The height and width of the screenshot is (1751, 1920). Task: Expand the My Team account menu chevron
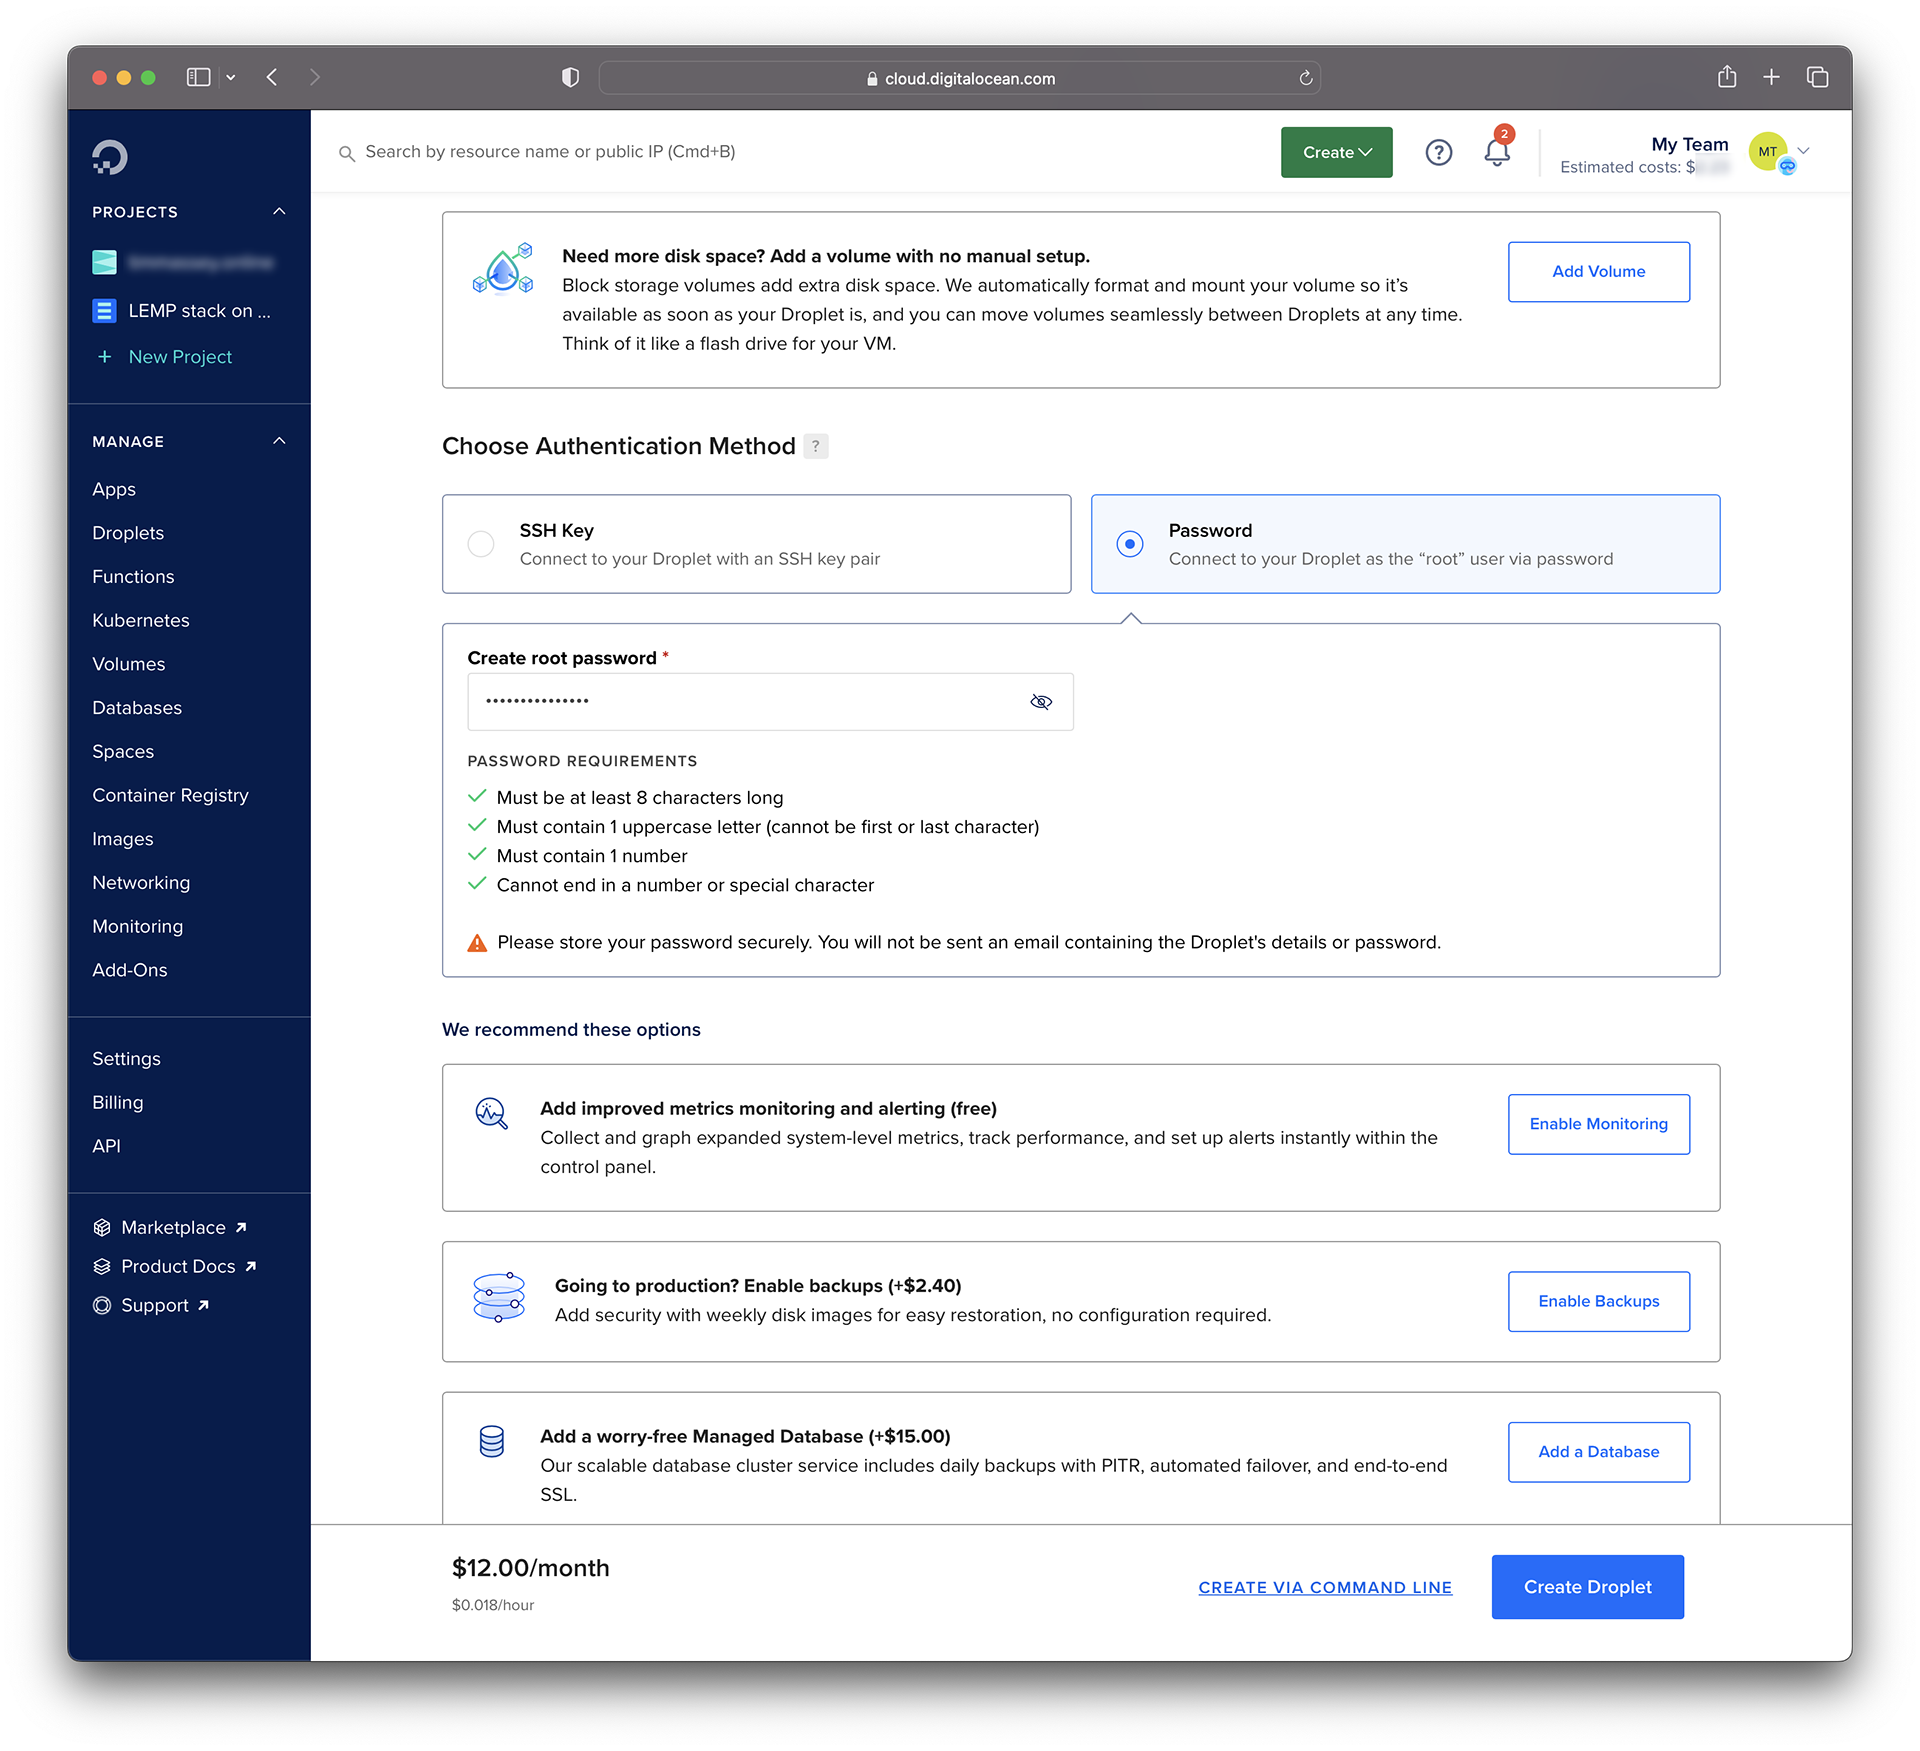tap(1804, 151)
